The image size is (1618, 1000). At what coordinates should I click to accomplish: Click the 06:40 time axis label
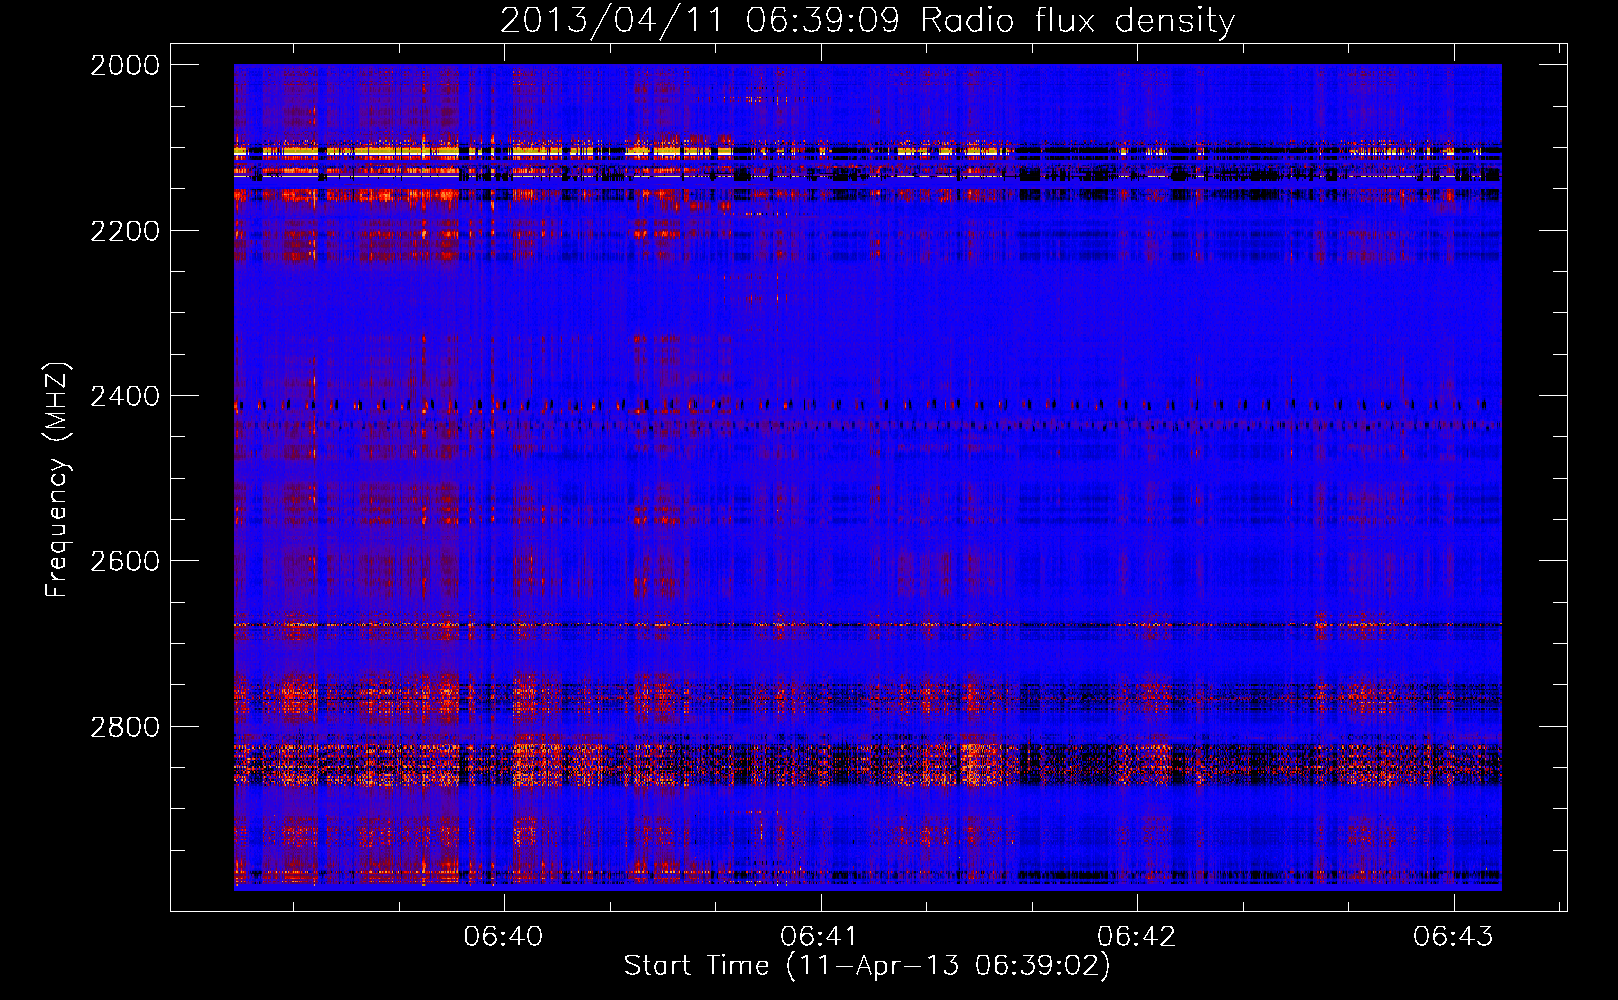504,937
